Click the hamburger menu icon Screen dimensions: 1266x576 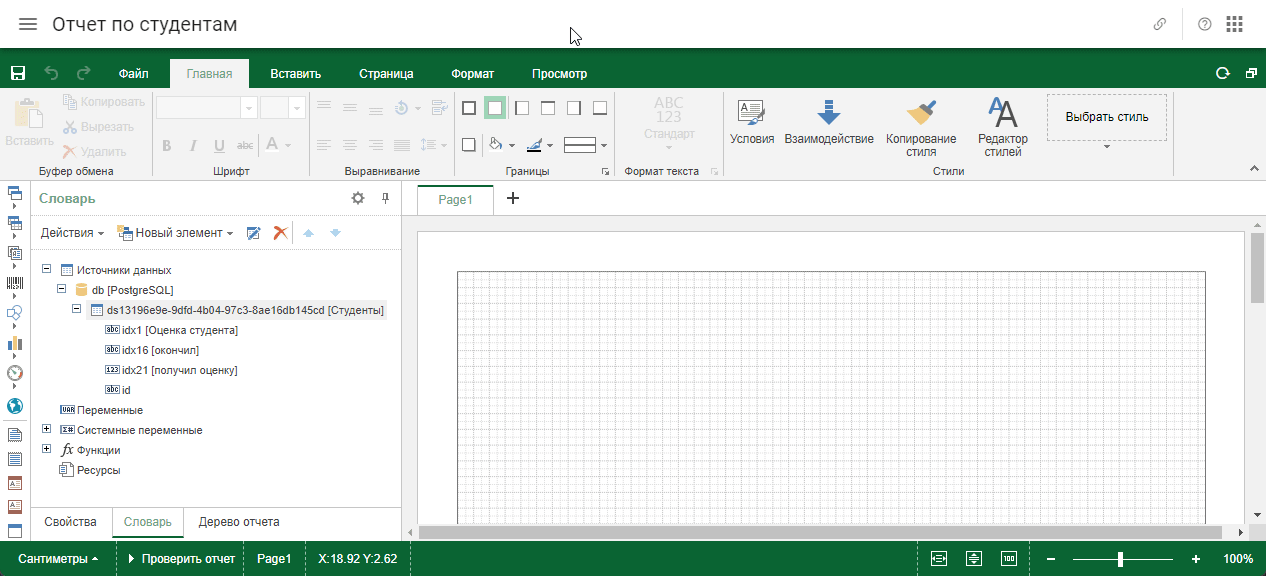click(x=28, y=24)
